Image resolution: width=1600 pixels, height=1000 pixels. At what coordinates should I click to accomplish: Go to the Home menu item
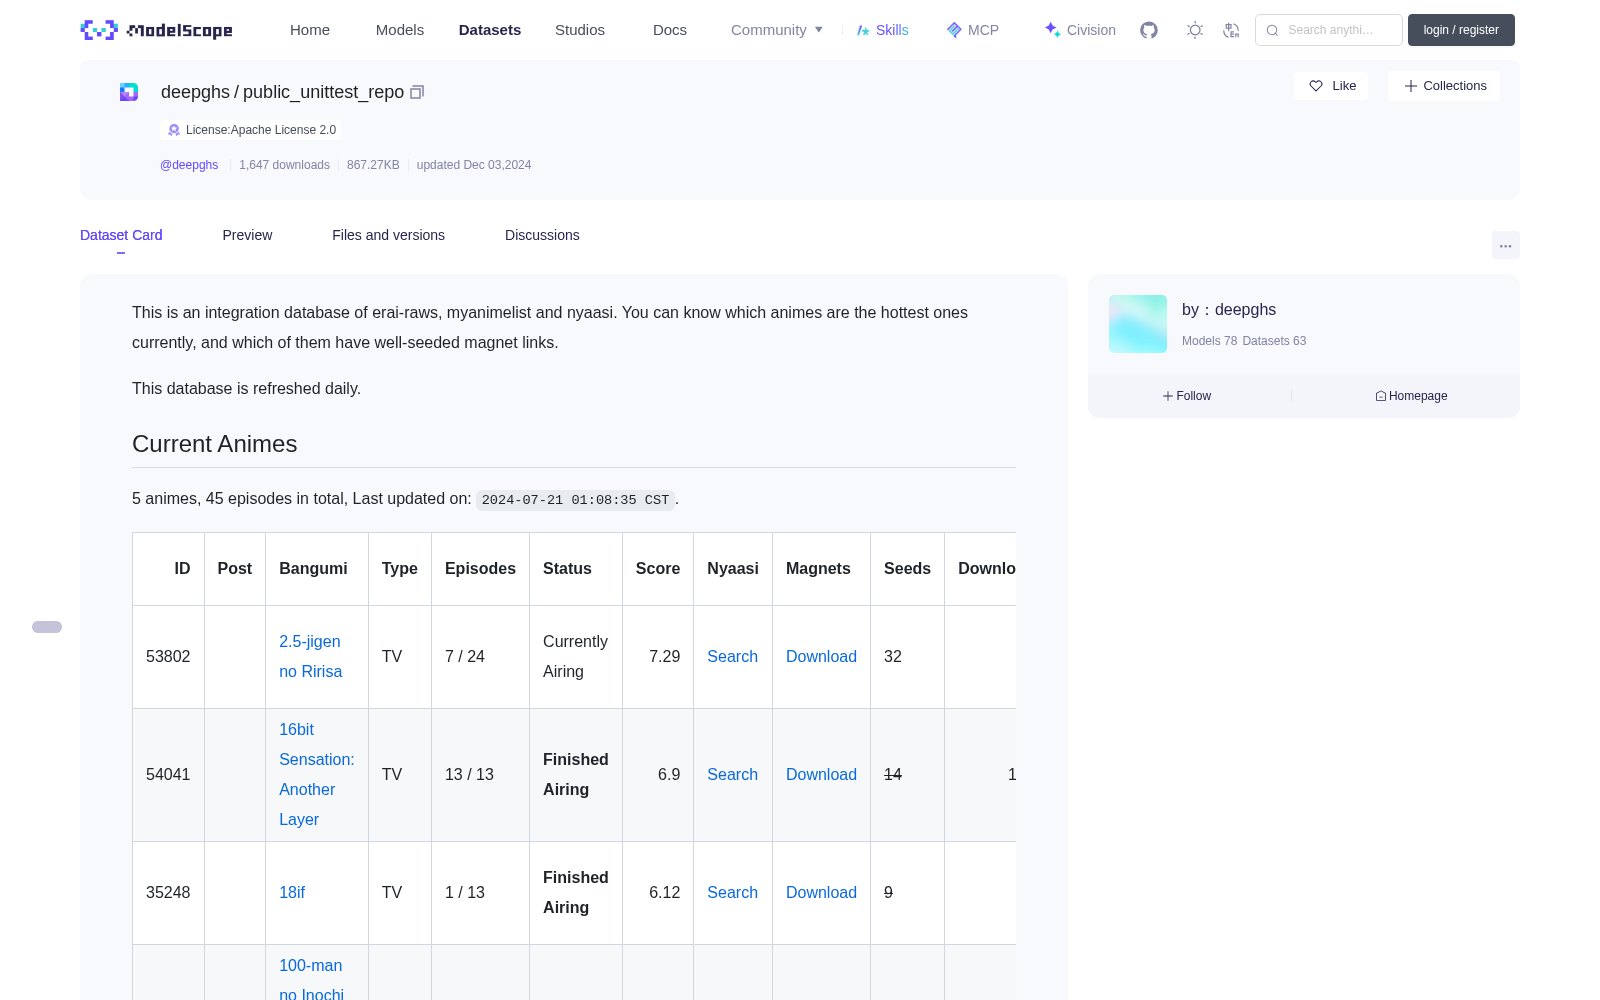pyautogui.click(x=310, y=30)
